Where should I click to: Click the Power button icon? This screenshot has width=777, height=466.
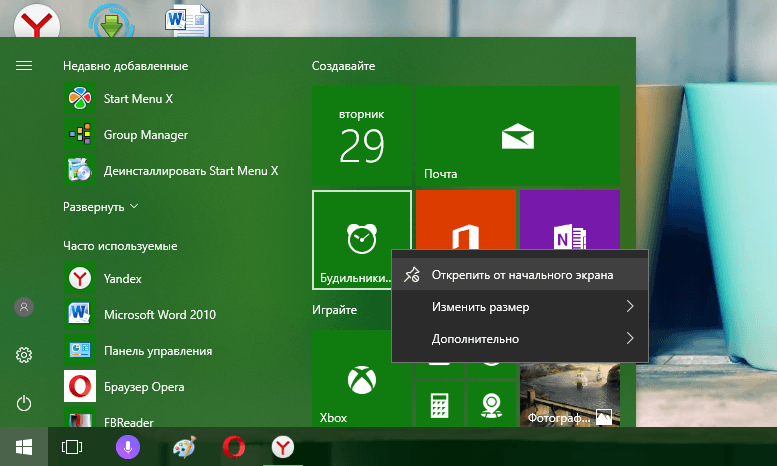coord(24,403)
